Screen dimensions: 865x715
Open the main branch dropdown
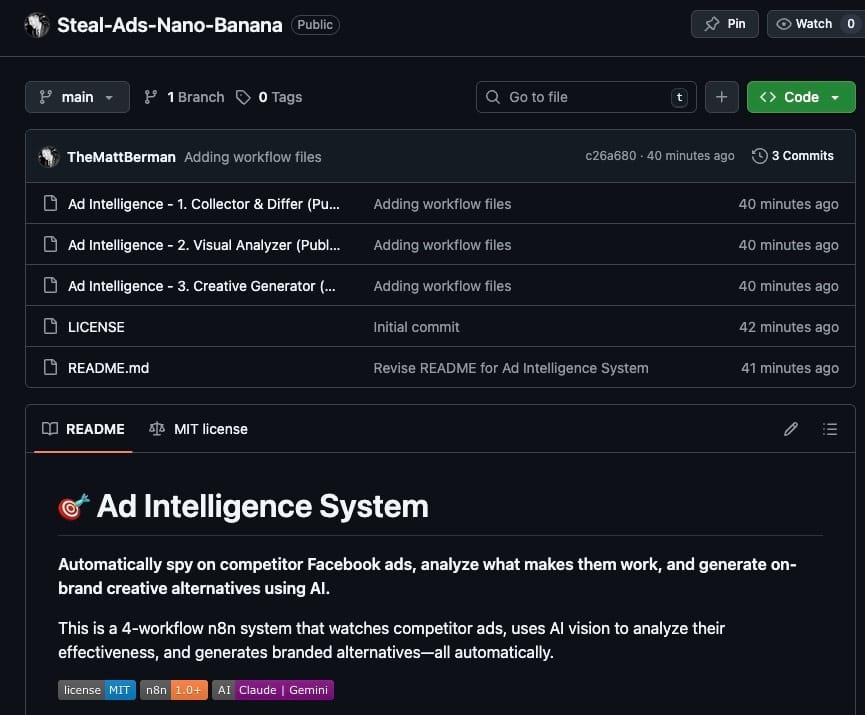tap(77, 97)
